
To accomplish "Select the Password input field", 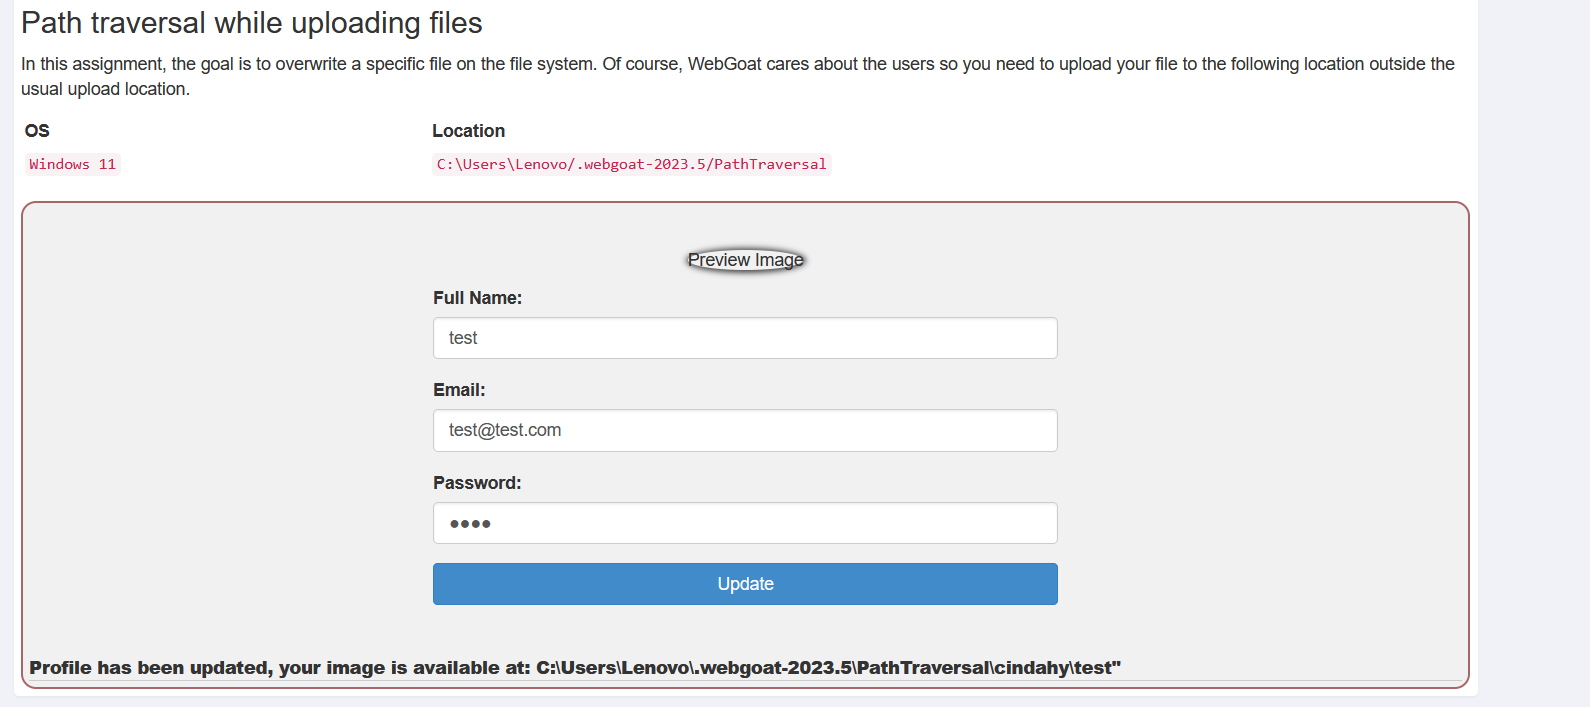I will pyautogui.click(x=745, y=523).
